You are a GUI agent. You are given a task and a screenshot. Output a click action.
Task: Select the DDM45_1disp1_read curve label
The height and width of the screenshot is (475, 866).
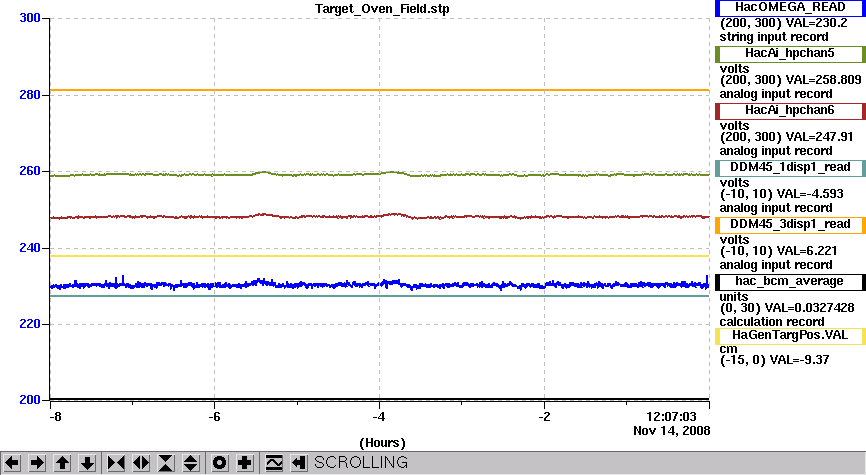[790, 167]
